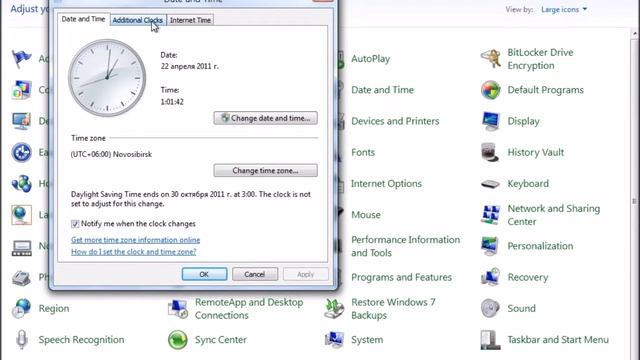Open the Recovery icon
The height and width of the screenshot is (360, 640).
point(491,277)
